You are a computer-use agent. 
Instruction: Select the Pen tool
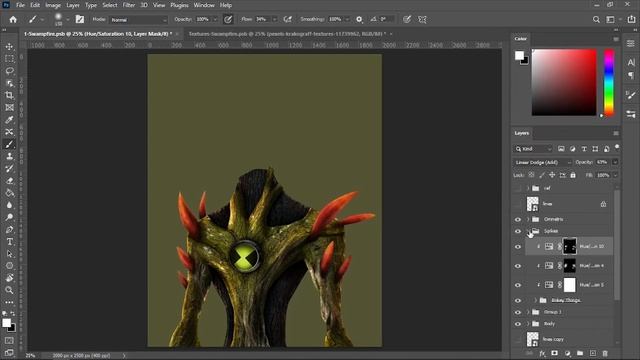click(x=9, y=229)
